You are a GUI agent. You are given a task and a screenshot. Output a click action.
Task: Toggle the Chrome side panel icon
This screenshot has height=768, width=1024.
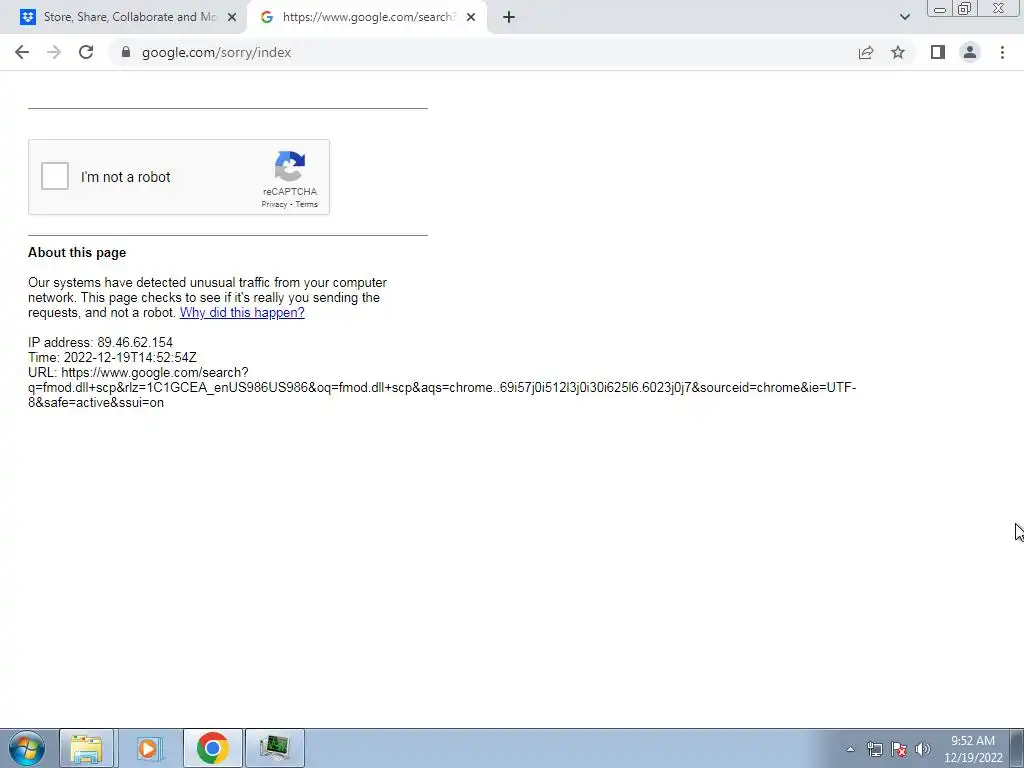[938, 52]
